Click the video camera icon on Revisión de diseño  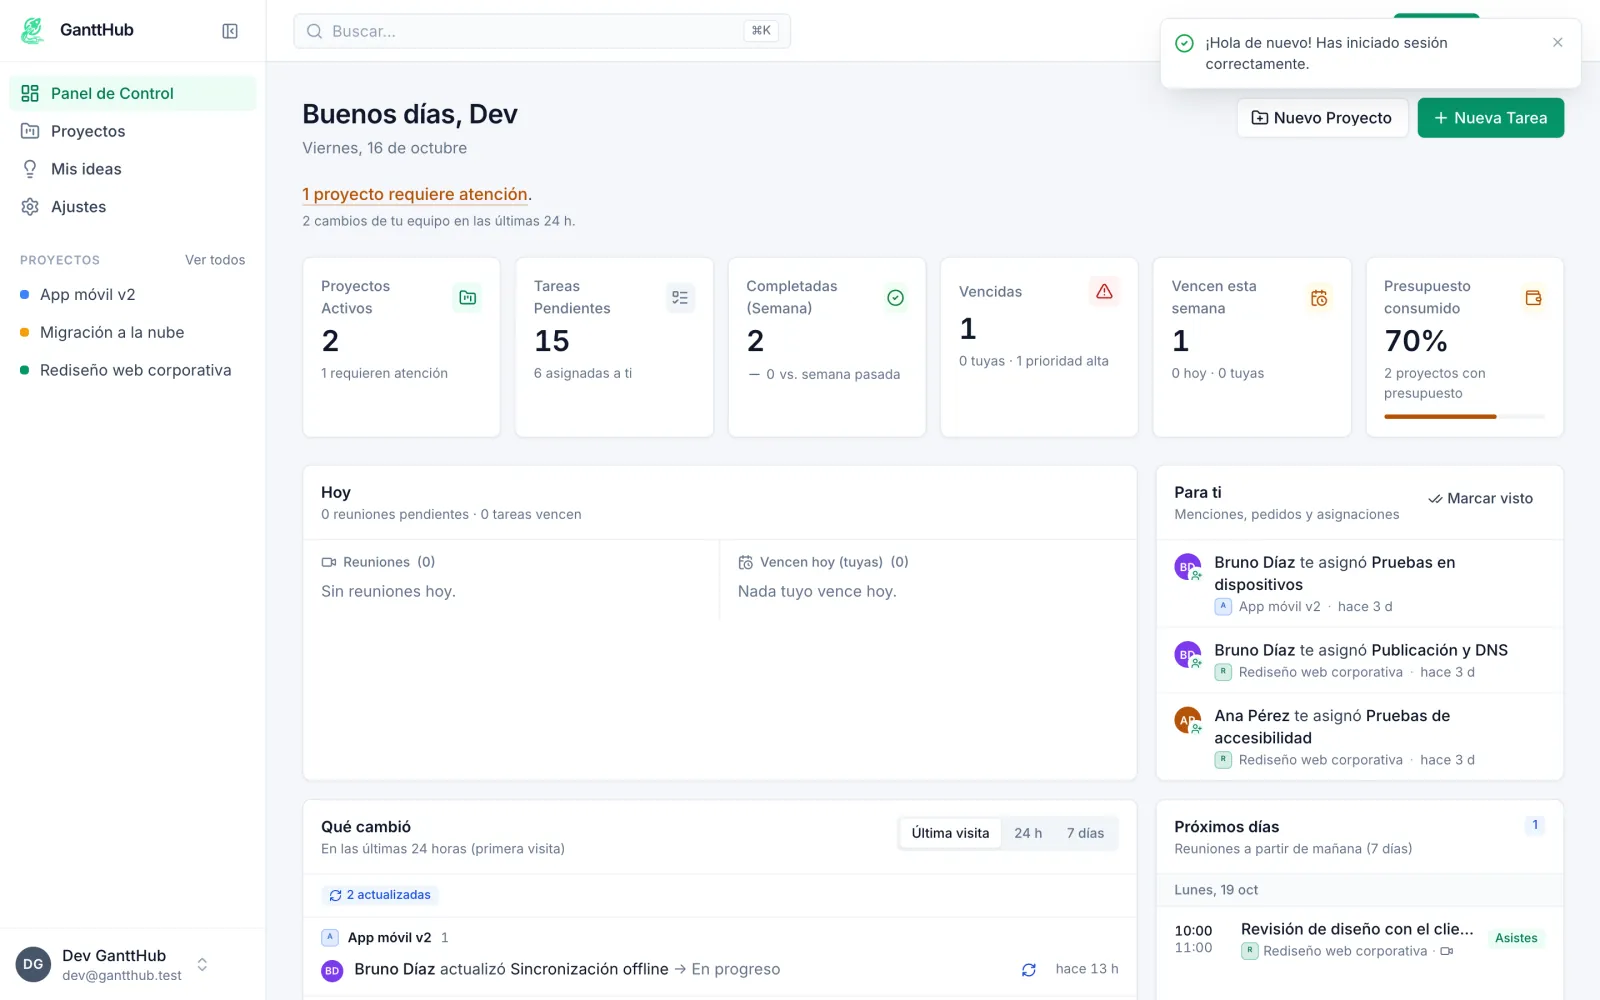click(x=1446, y=951)
